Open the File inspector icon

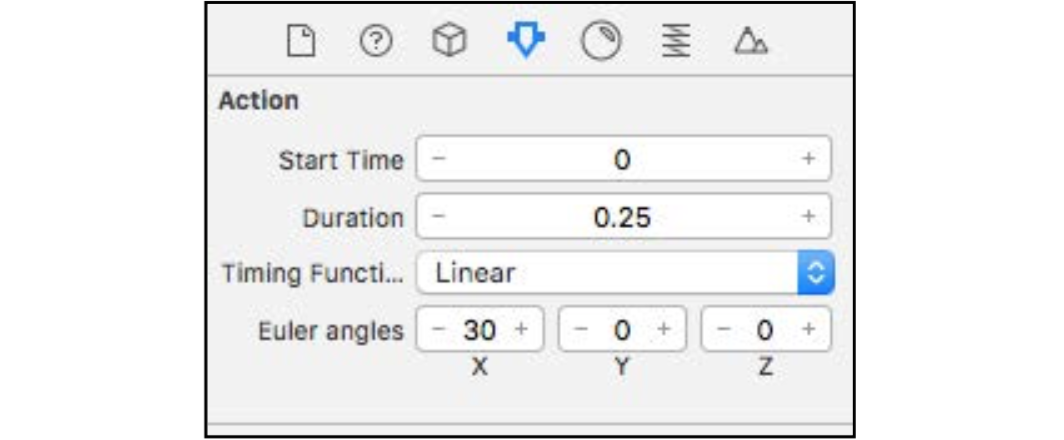pos(301,42)
